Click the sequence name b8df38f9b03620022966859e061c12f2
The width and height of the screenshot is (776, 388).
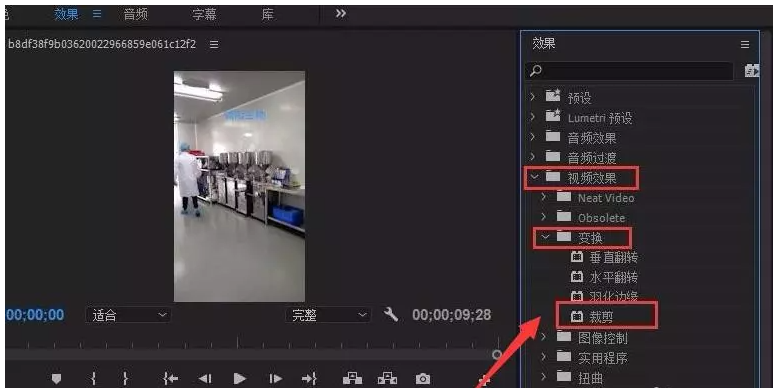tap(102, 45)
